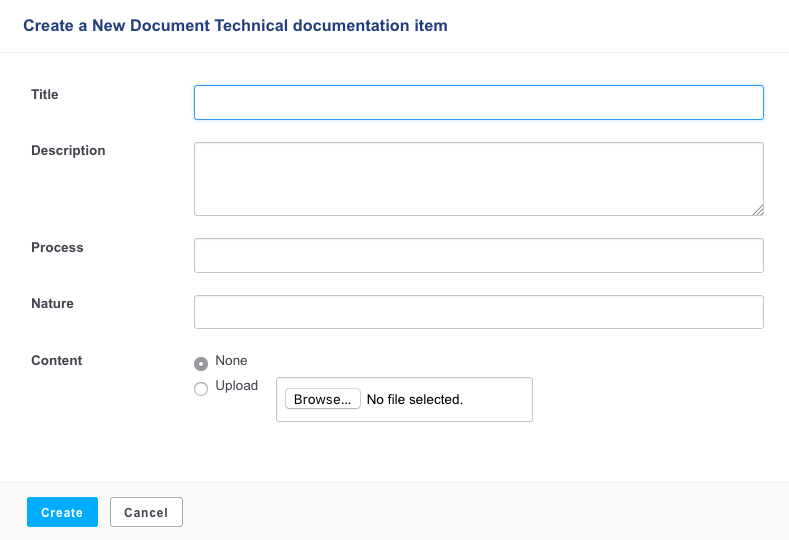Click the 'No file selected.' text
Screen dimensions: 789x540
pos(415,400)
